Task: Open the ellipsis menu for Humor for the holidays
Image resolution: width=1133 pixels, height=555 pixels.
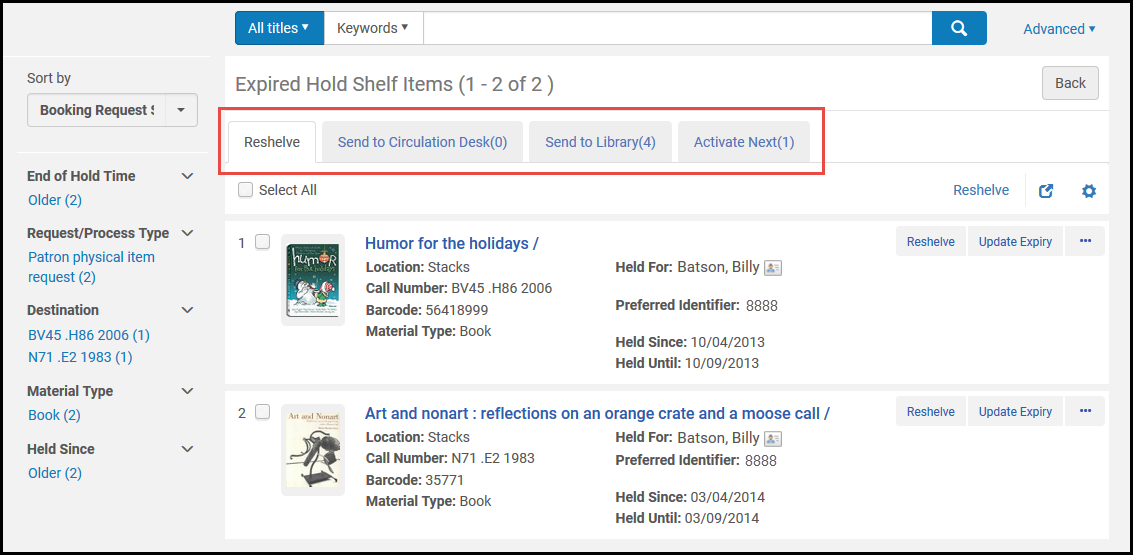Action: 1085,241
